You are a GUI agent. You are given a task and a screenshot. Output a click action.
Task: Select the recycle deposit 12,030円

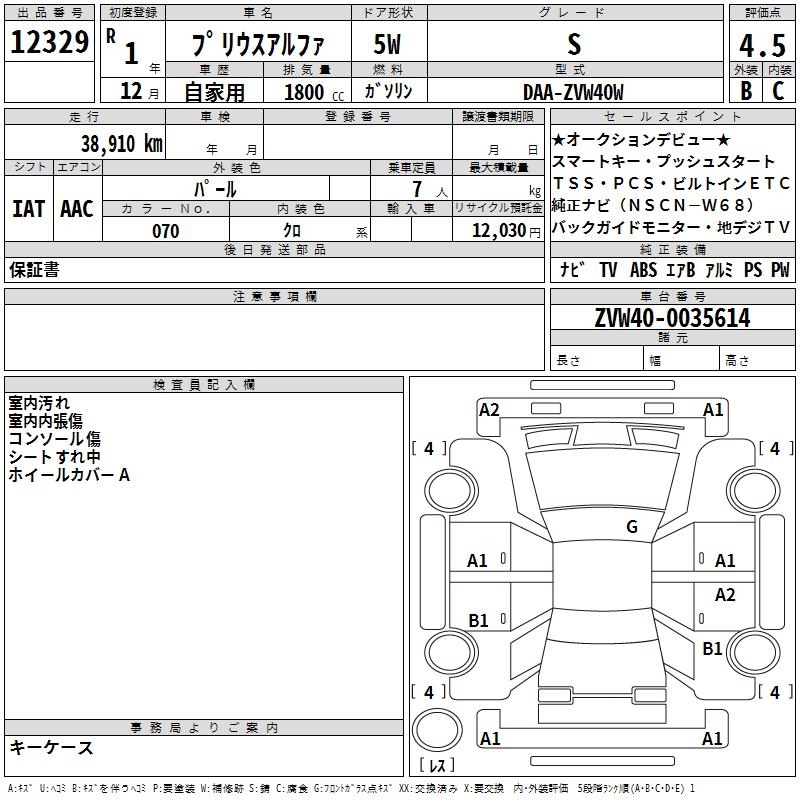coord(506,231)
